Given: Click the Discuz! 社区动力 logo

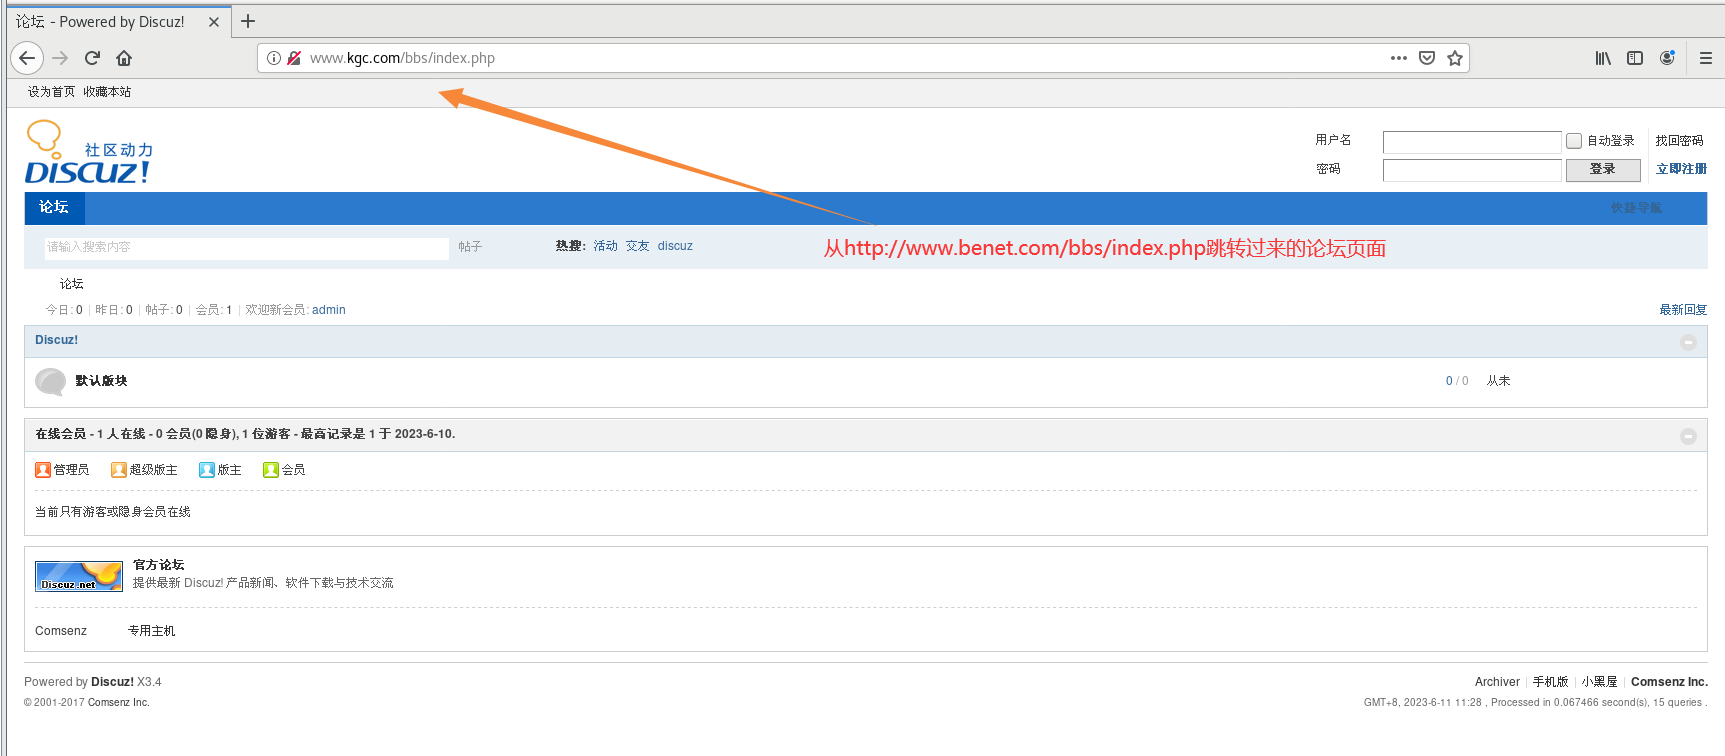Looking at the screenshot, I should (x=89, y=152).
